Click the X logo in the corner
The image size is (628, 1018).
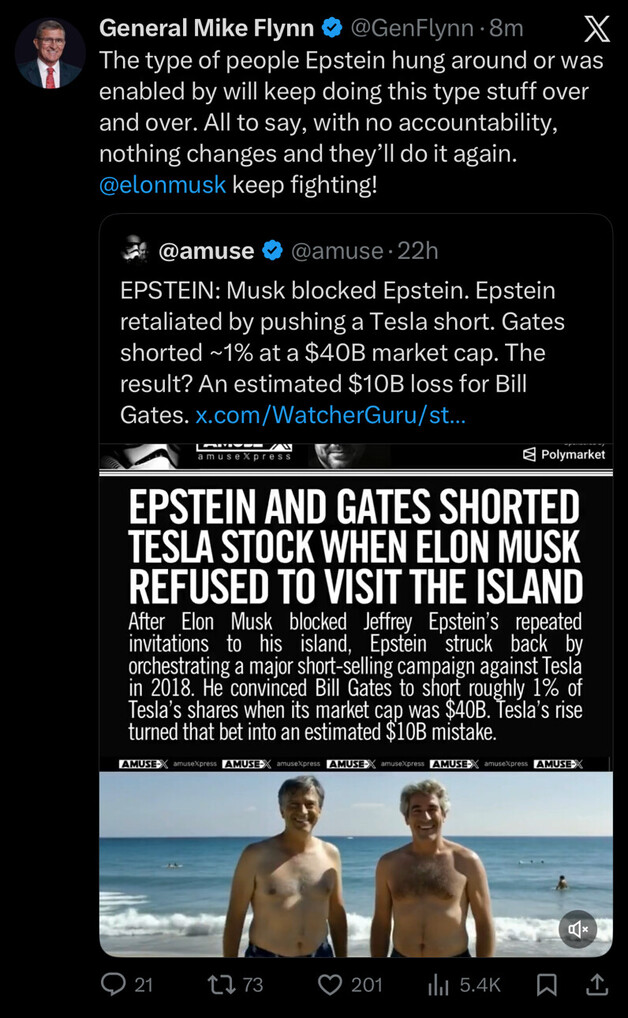click(x=596, y=30)
